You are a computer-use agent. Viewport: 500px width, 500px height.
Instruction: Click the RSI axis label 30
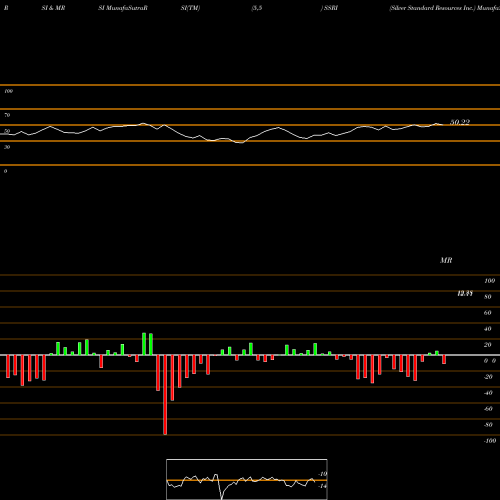tap(7, 147)
